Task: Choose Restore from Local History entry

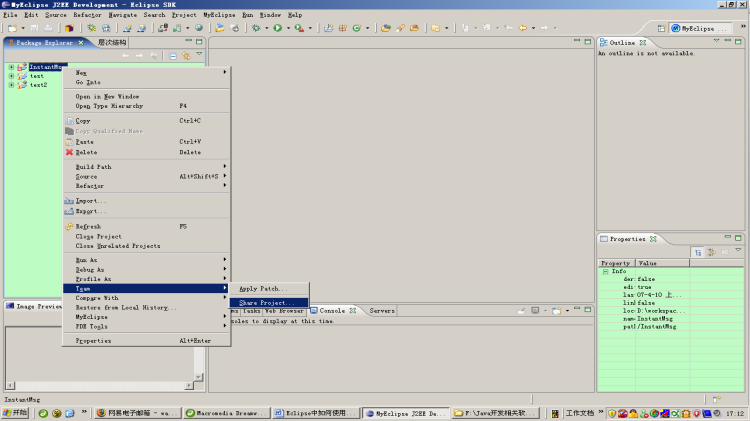Action: [146, 307]
